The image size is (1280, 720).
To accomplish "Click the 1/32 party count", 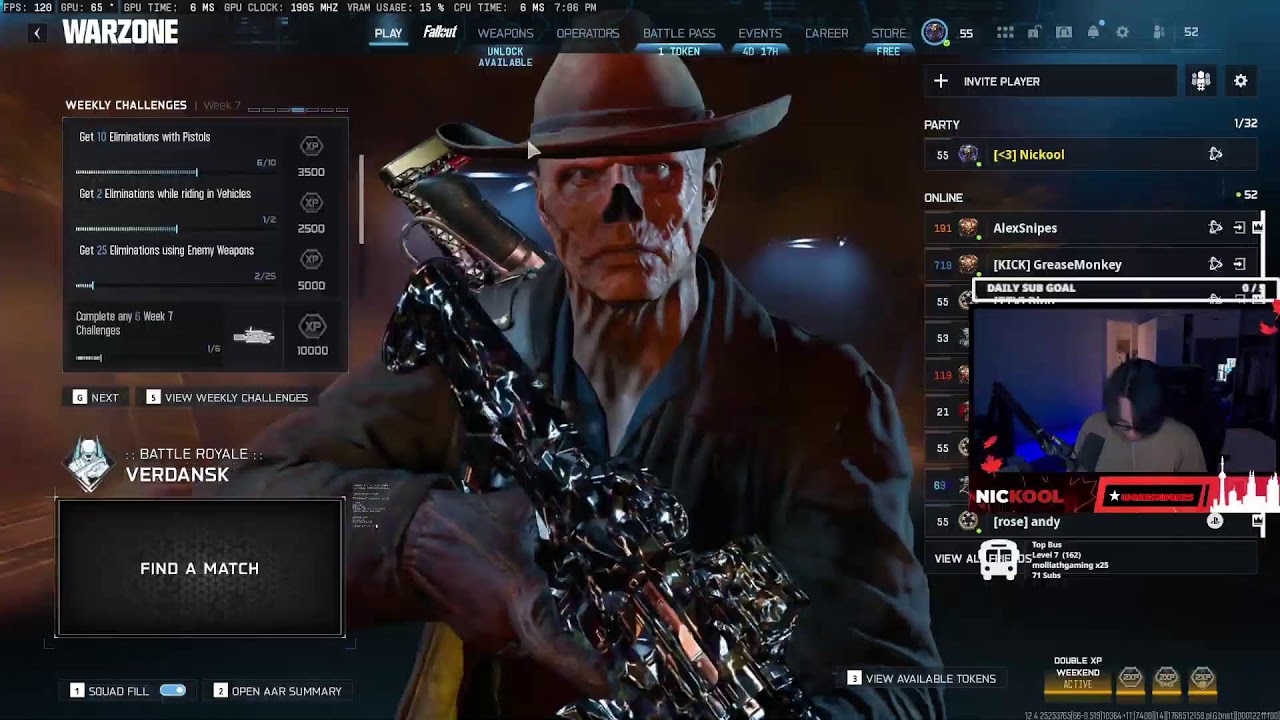I will point(1245,124).
